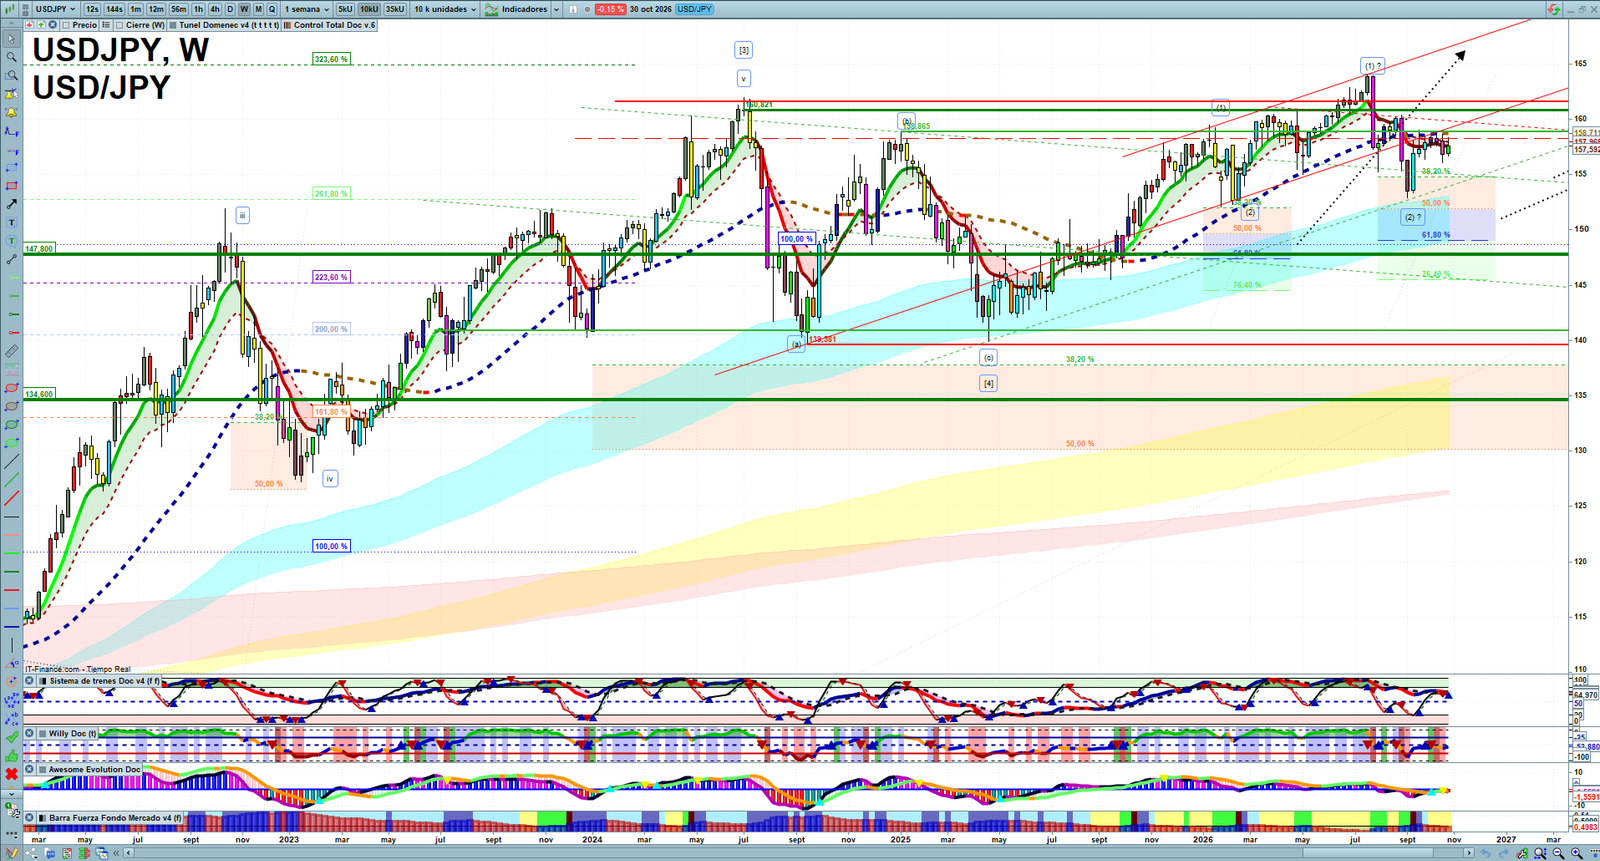
Task: Set history to 35kU units
Action: [395, 9]
